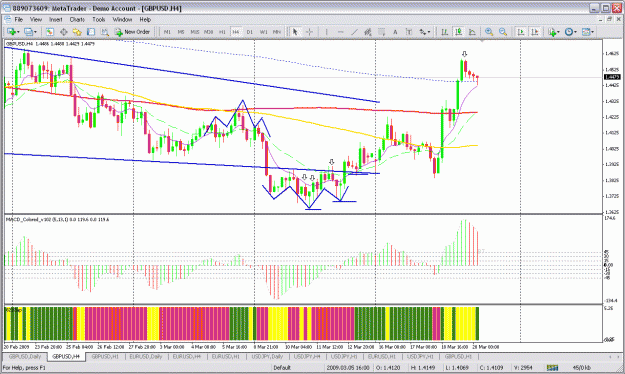Toggle chart Auto Scroll
Viewport: 625px width, 374px height.
pos(521,32)
